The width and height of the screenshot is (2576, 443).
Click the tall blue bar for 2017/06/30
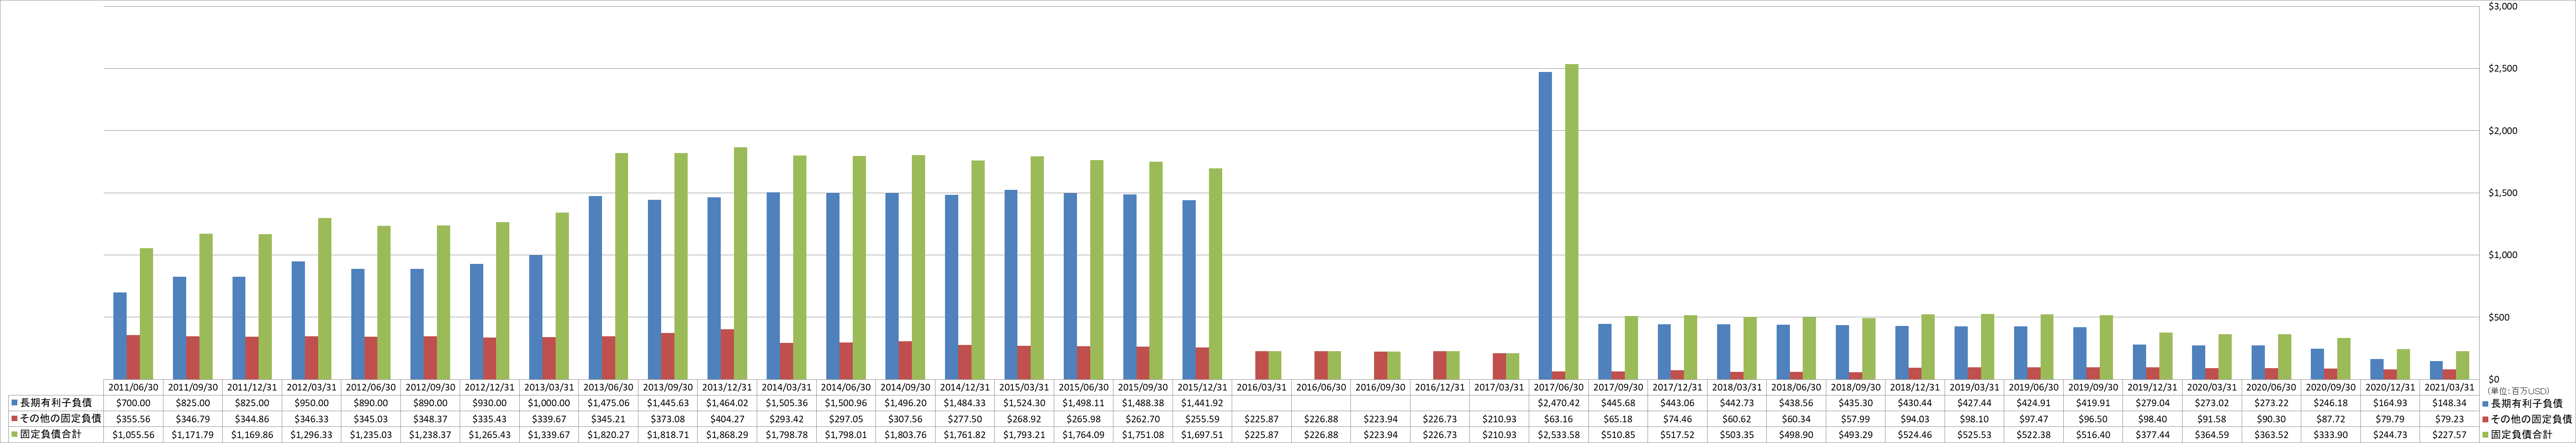1545,226
